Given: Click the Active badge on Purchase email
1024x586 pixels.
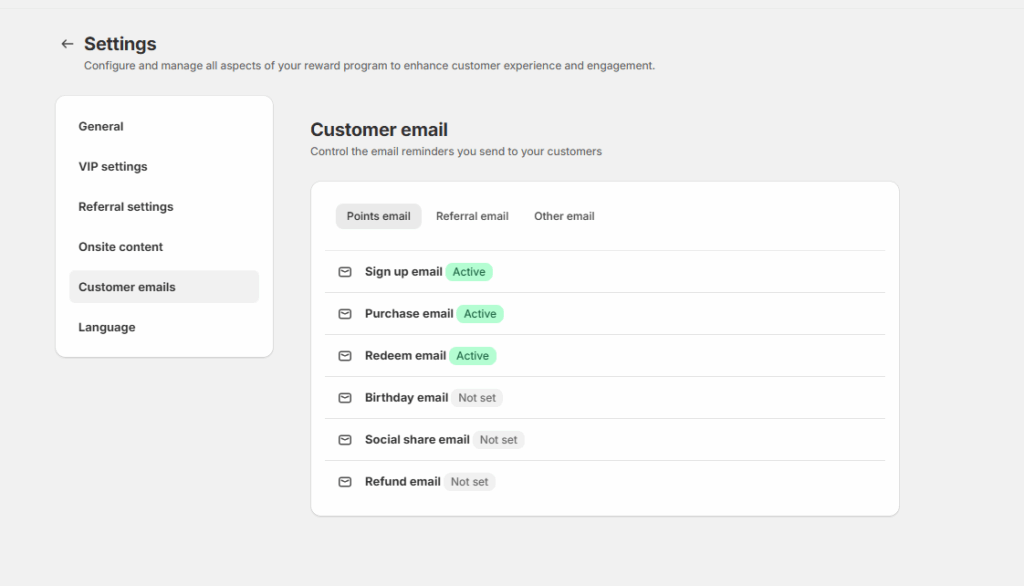Looking at the screenshot, I should [480, 314].
